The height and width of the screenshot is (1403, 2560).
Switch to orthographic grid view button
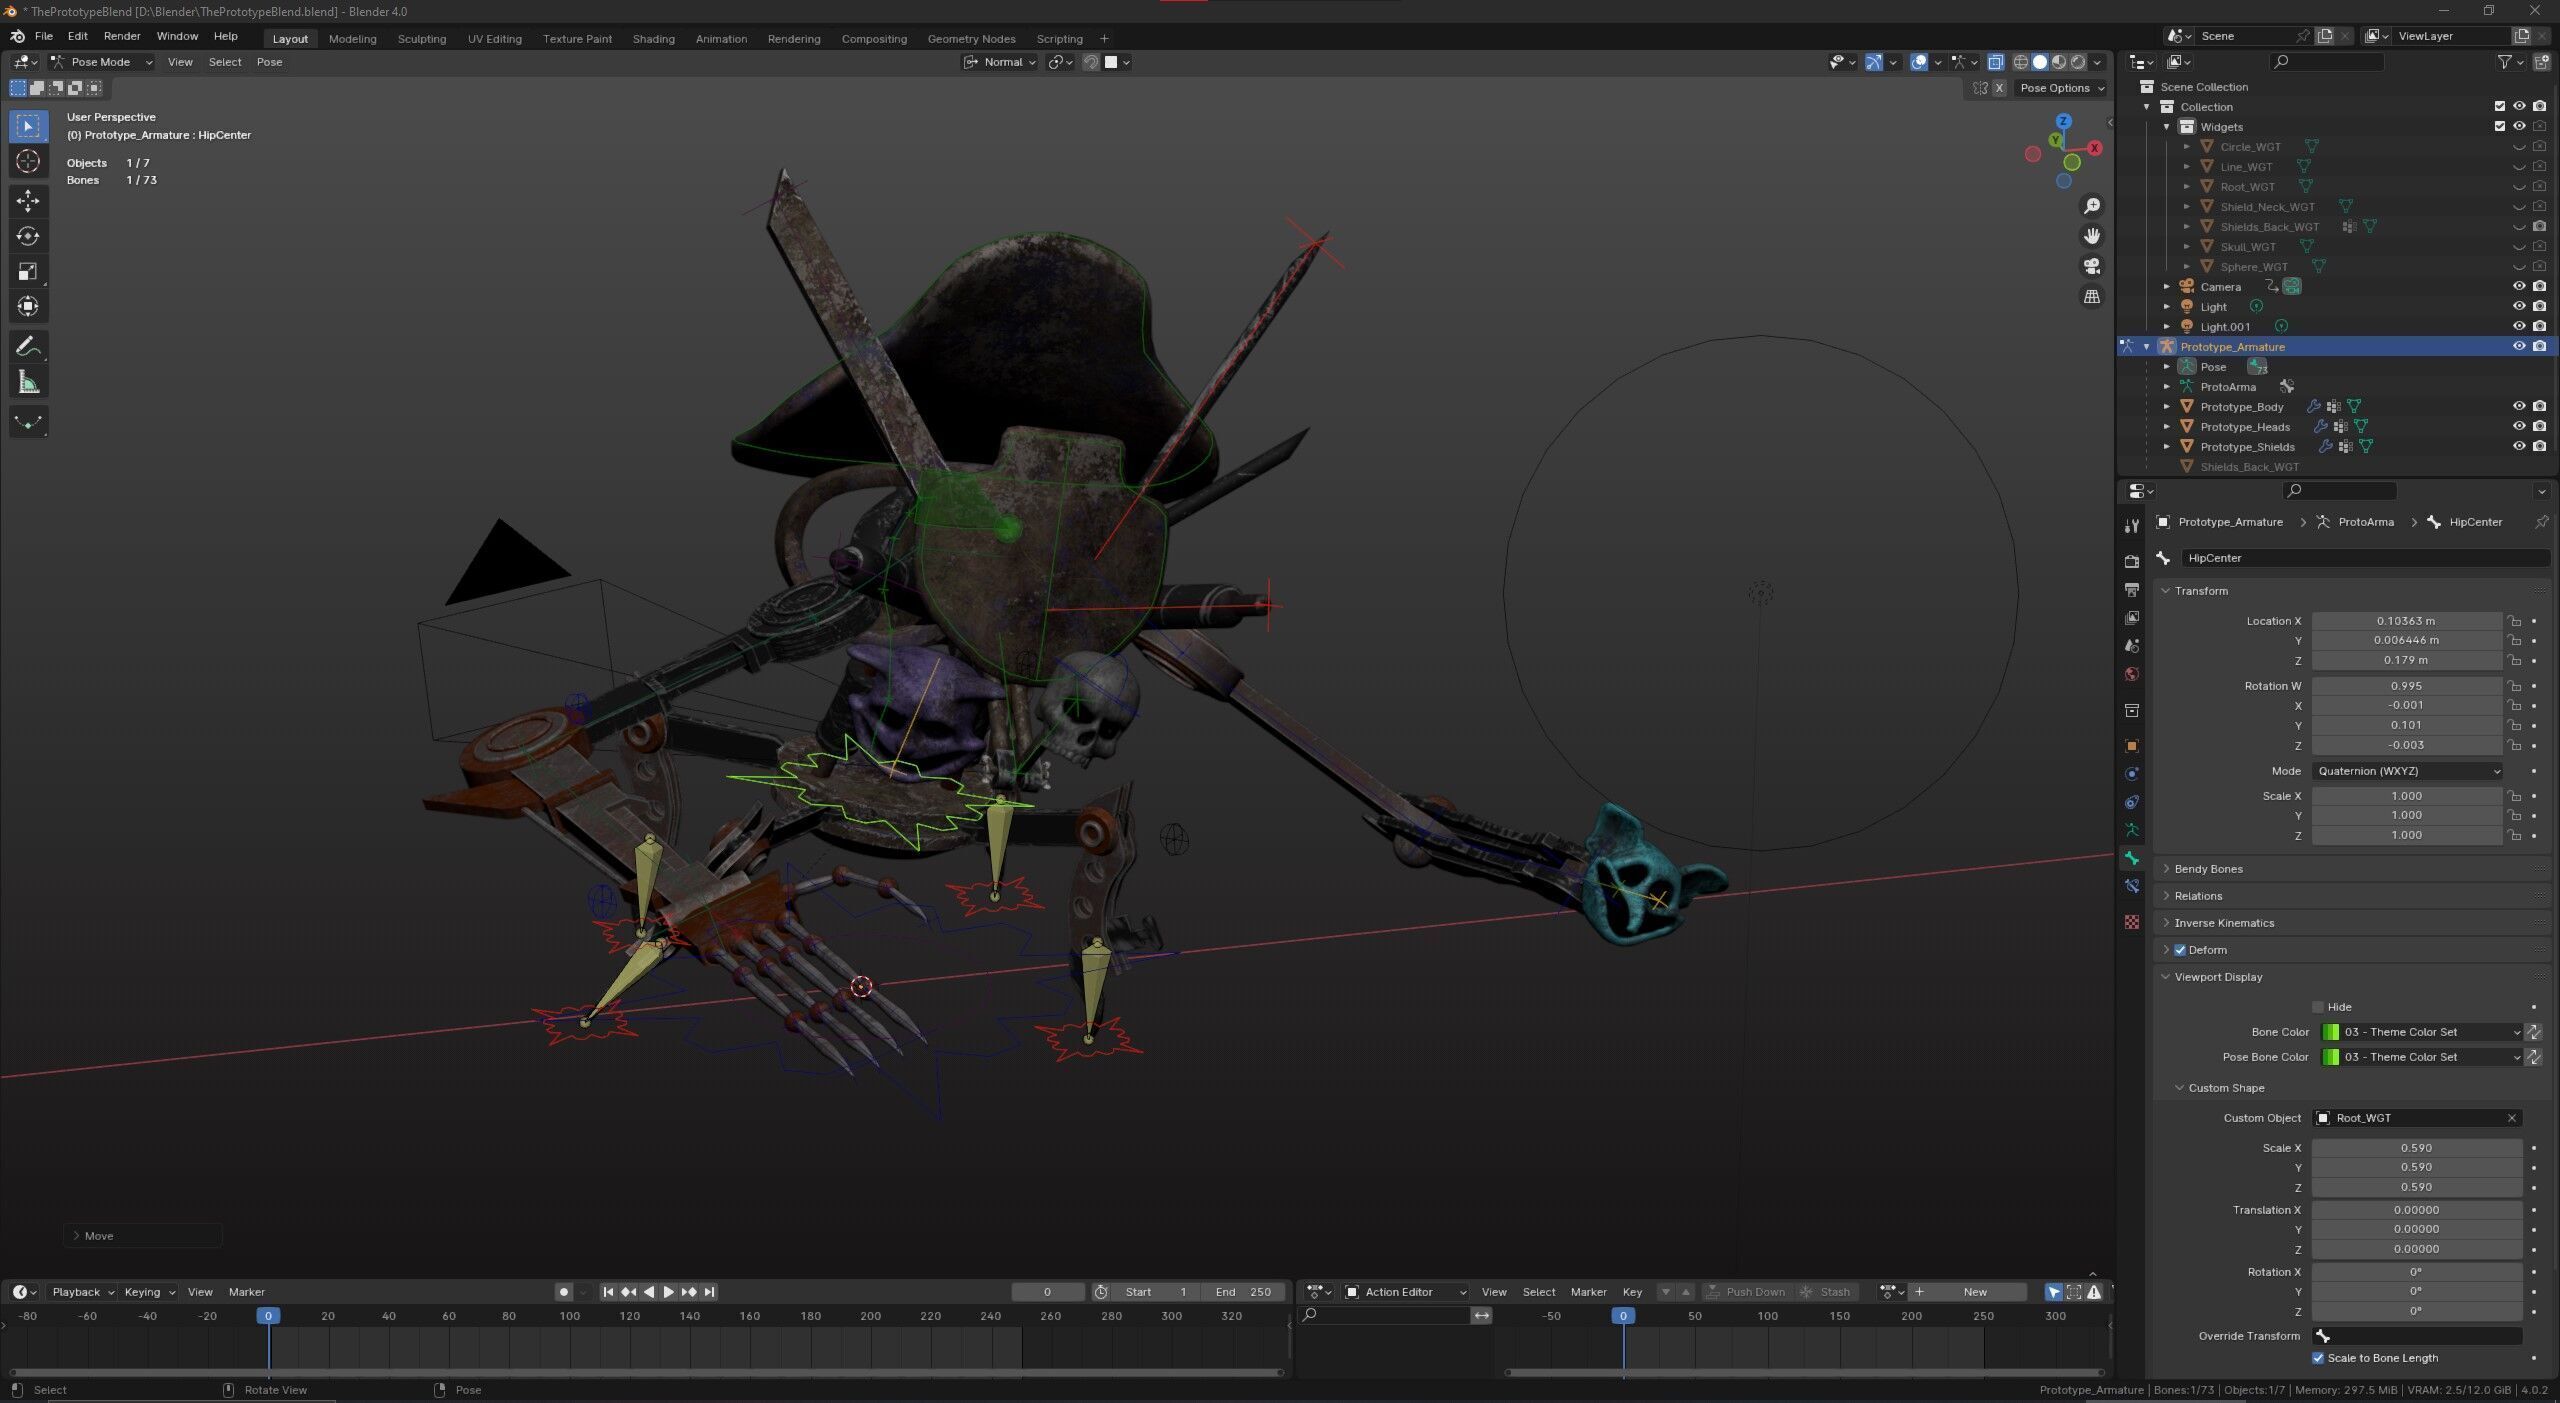(2091, 297)
